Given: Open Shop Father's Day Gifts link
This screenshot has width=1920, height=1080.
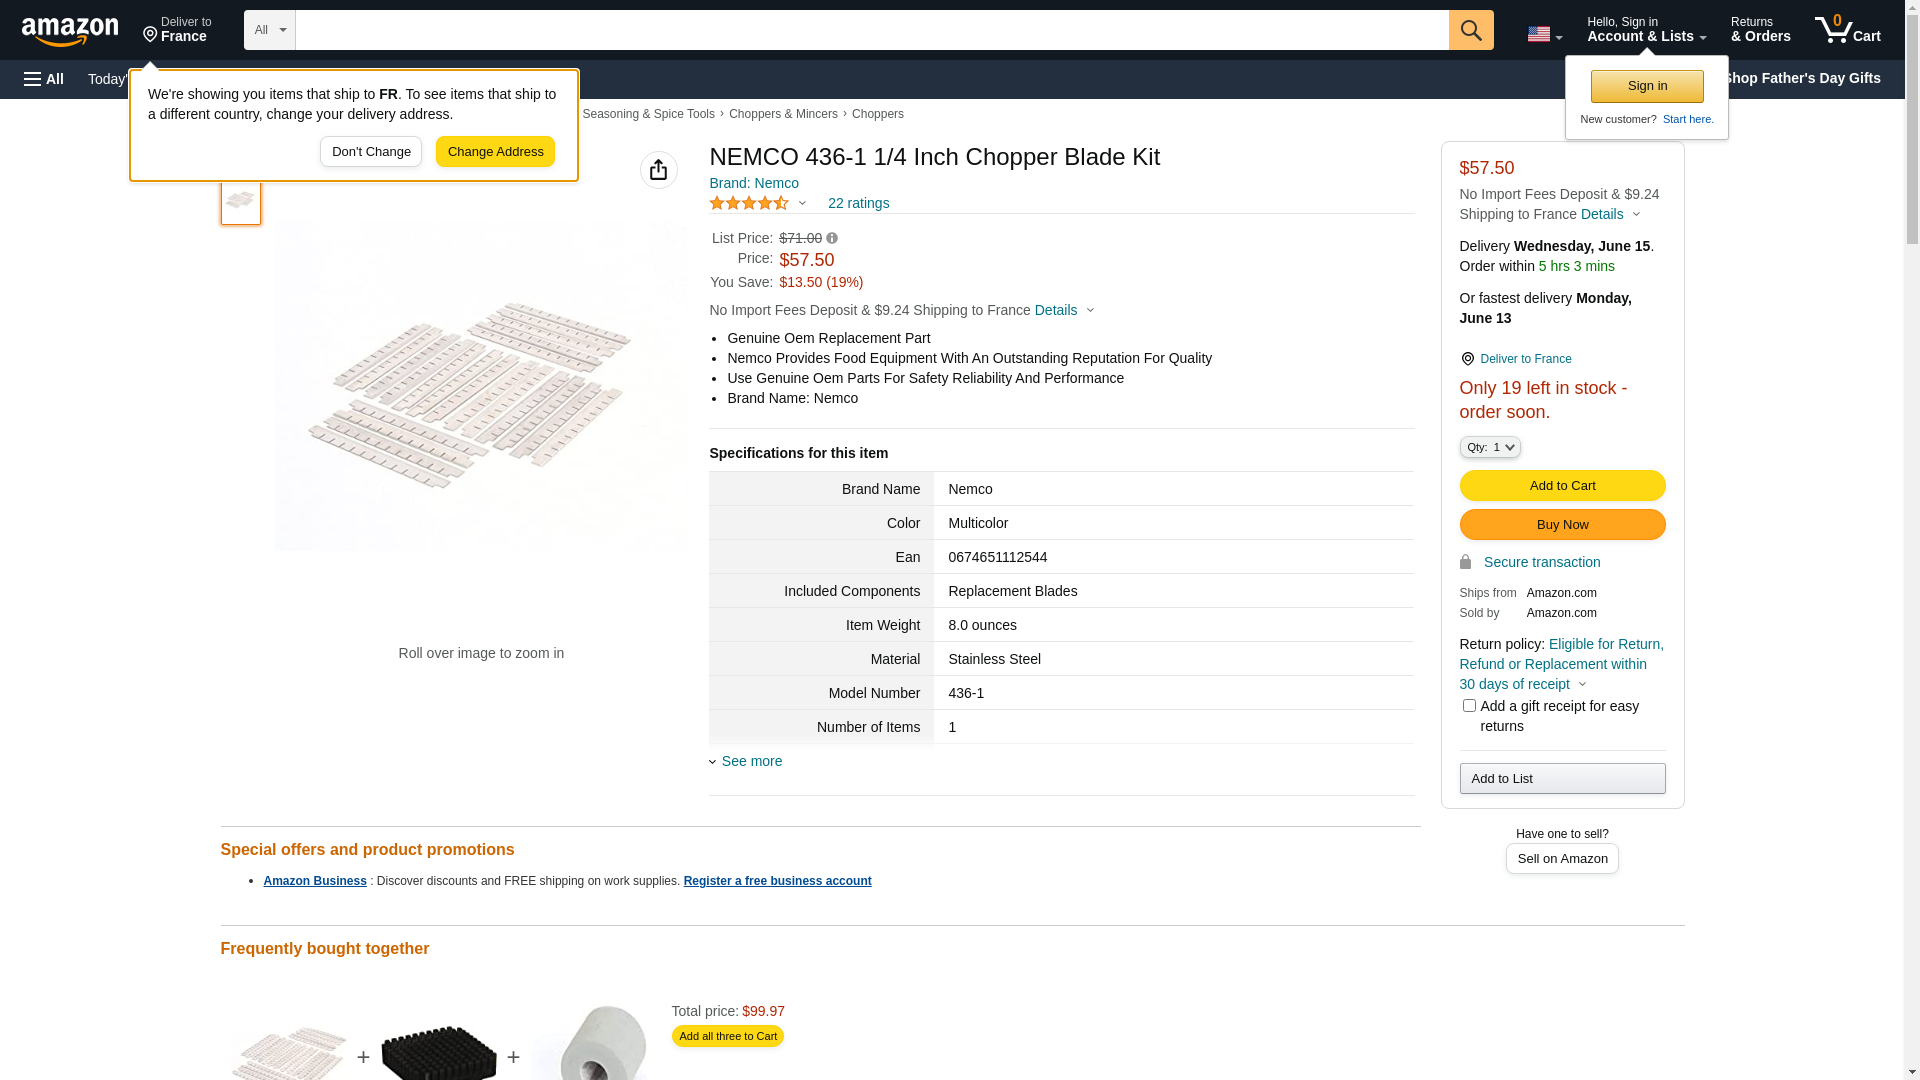Looking at the screenshot, I should coord(1801,78).
